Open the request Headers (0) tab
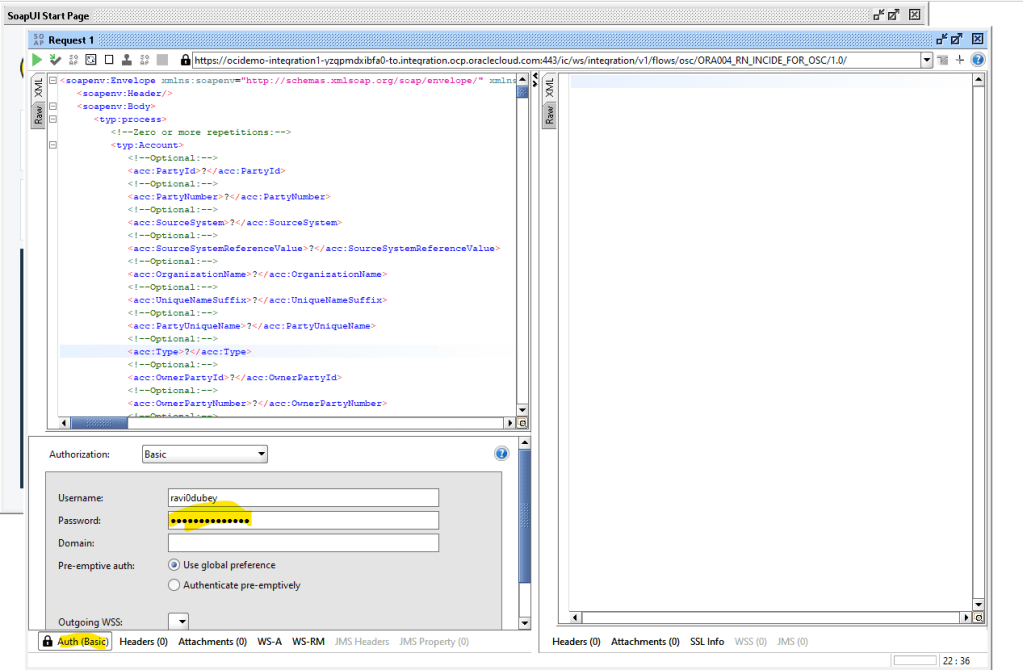 (x=143, y=641)
